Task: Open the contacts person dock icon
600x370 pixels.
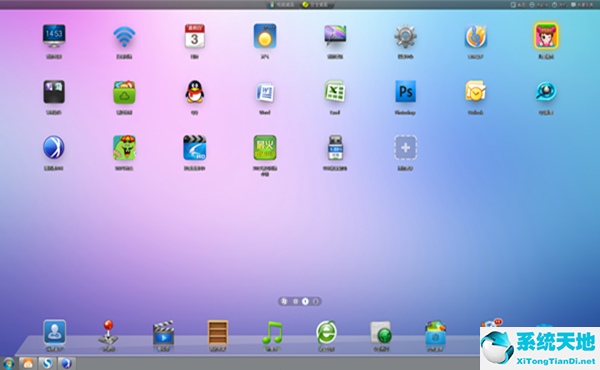Action: 54,332
